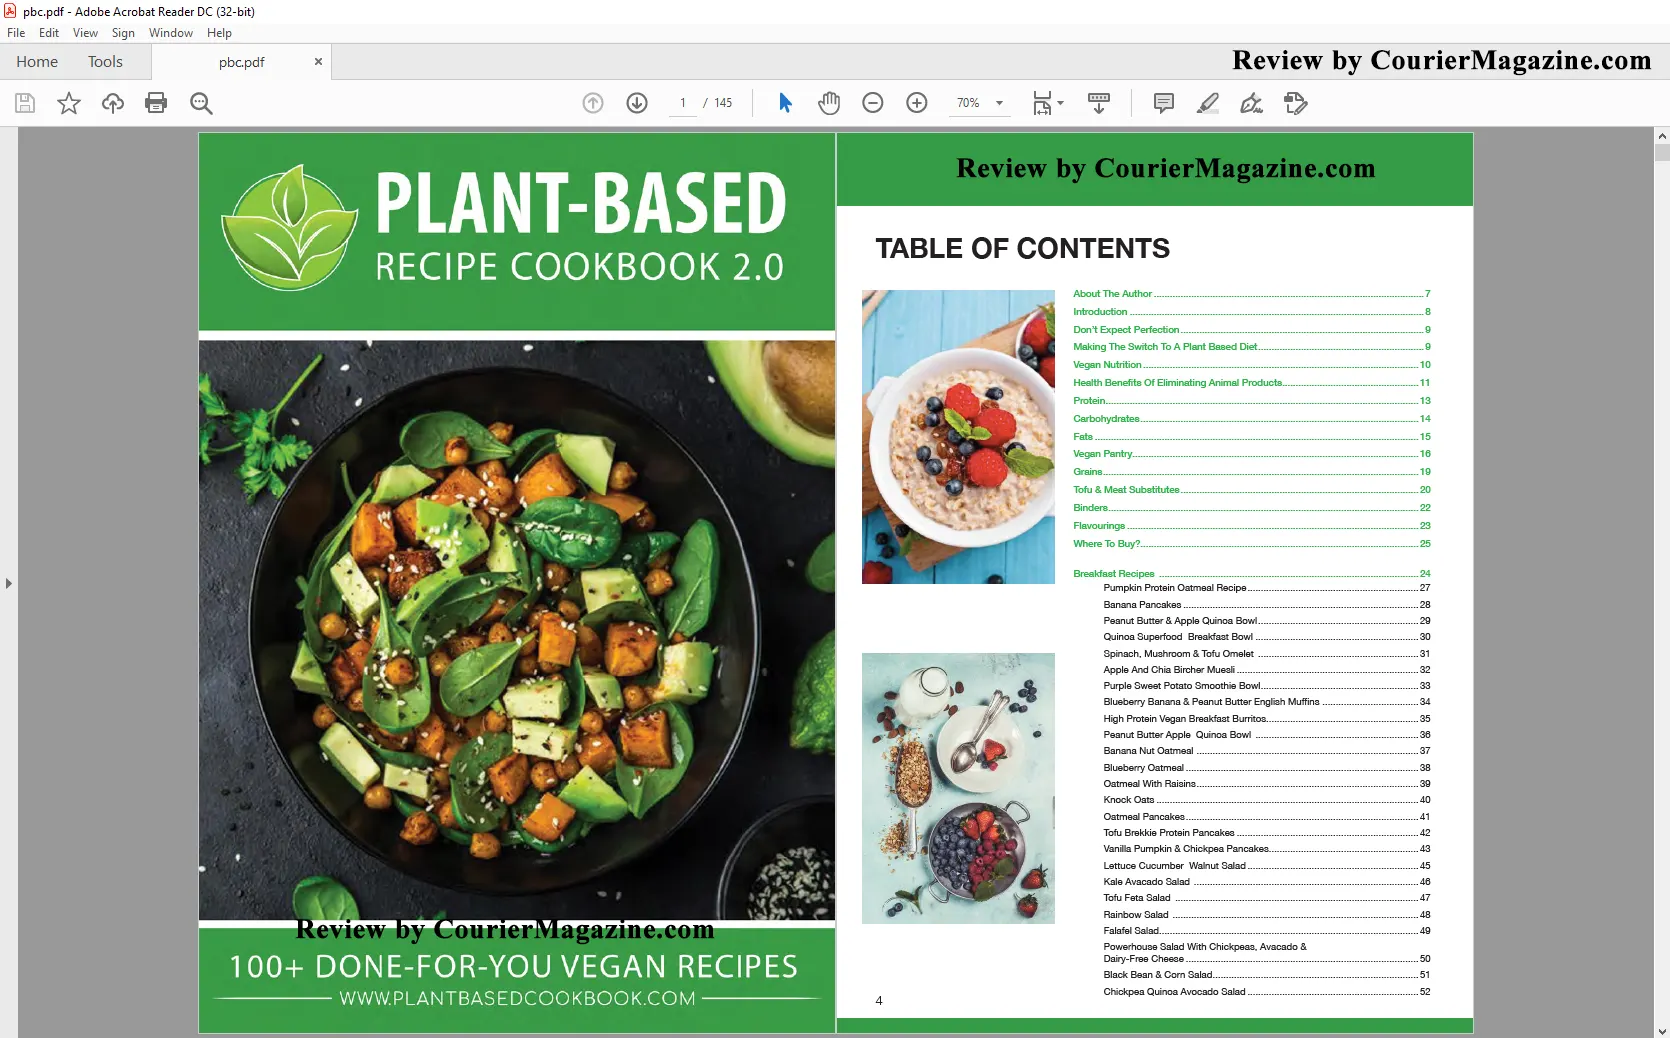This screenshot has width=1670, height=1038.
Task: Click the Save file icon
Action: point(25,103)
